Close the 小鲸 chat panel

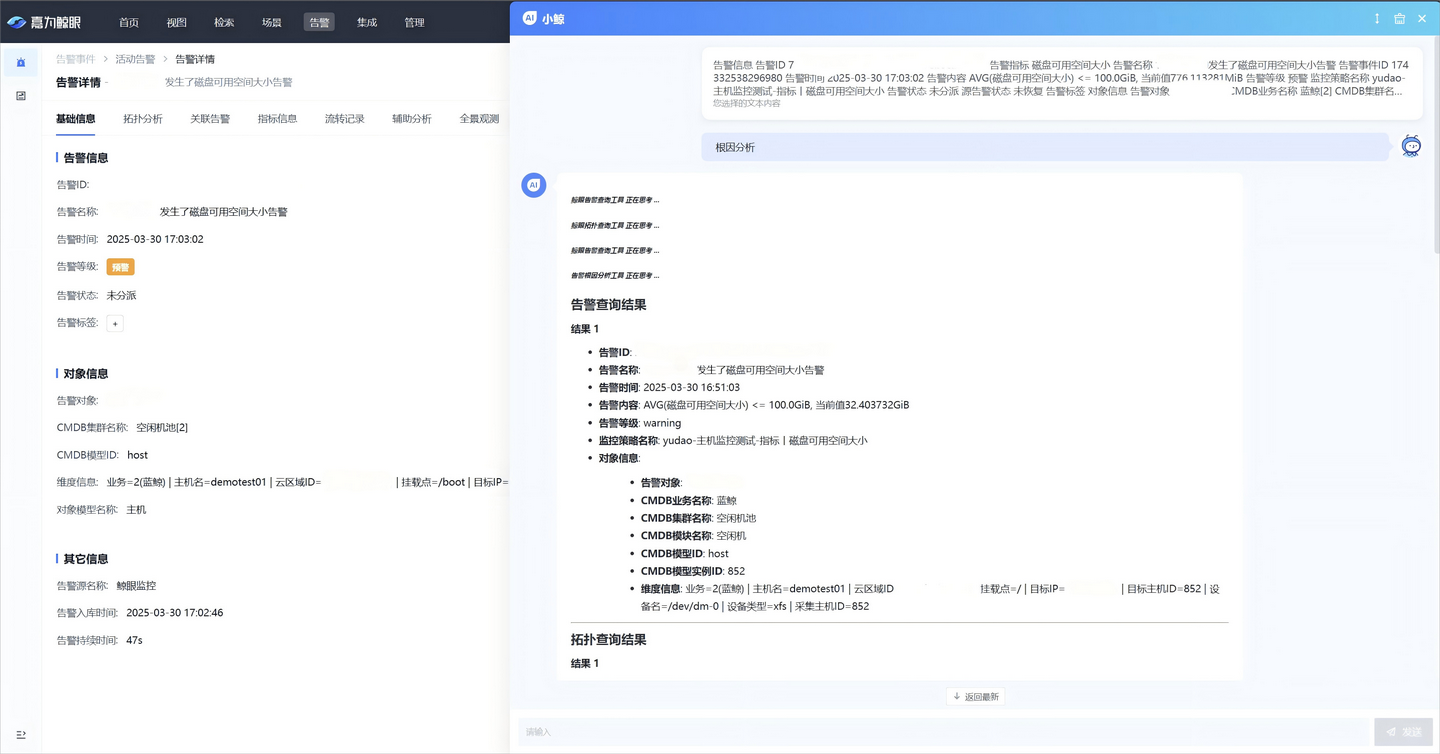pos(1422,18)
